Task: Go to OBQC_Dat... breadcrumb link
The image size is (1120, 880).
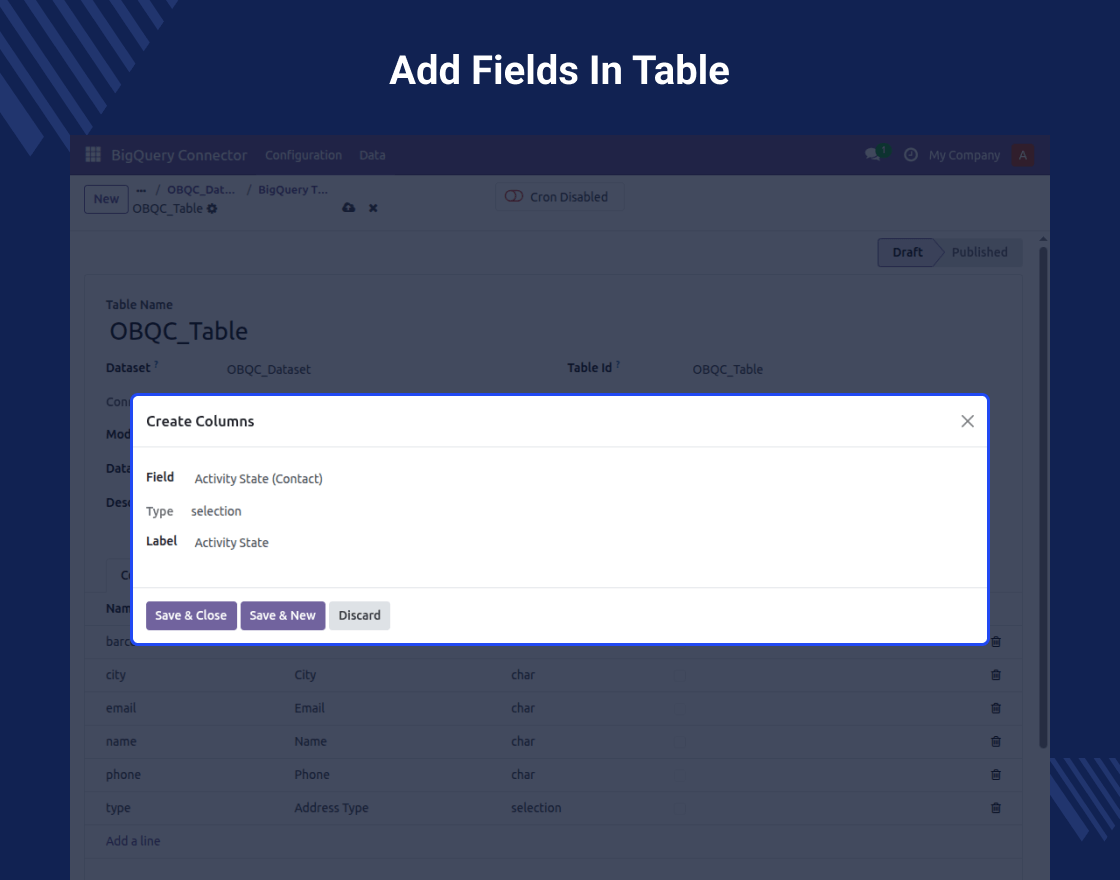Action: [x=201, y=190]
